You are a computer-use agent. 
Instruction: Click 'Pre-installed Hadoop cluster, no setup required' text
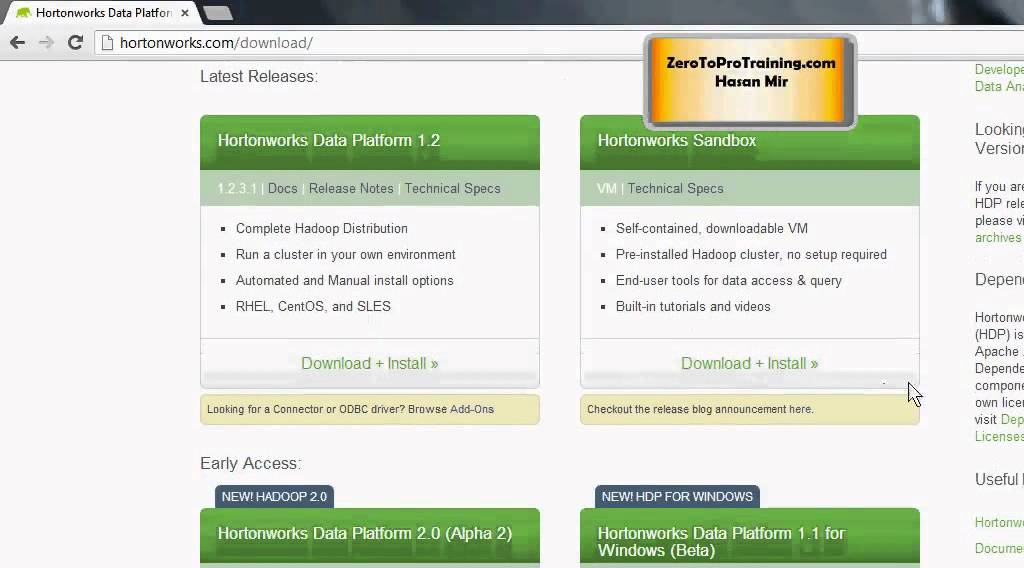(x=751, y=255)
